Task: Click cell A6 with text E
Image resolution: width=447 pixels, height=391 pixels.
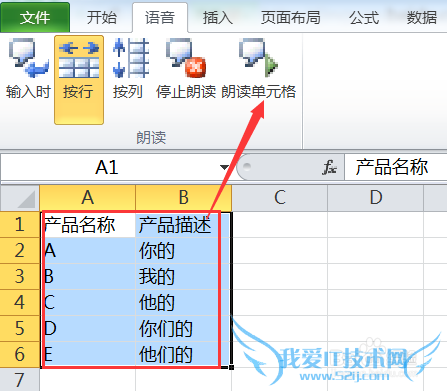Action: (88, 354)
